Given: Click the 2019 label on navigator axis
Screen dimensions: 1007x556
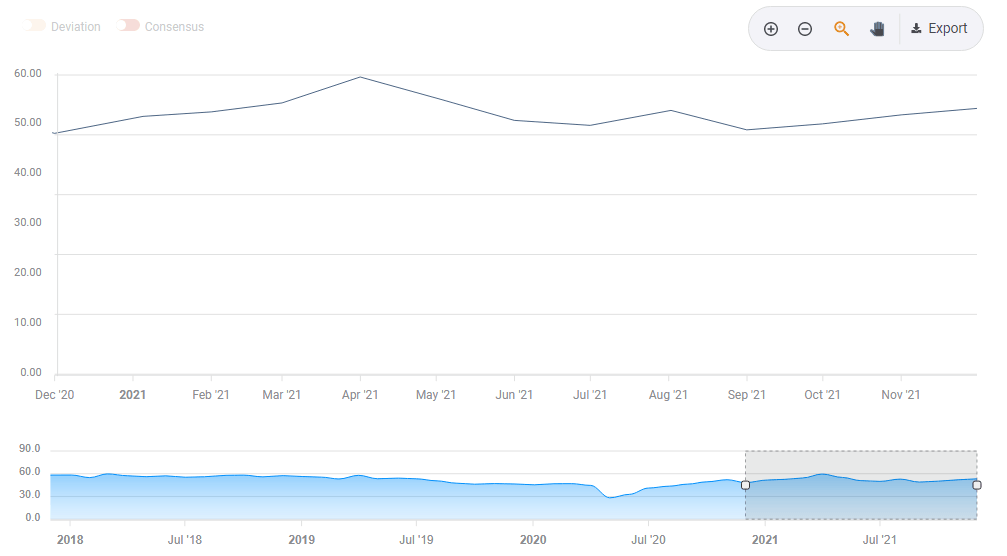Looking at the screenshot, I should (x=301, y=540).
